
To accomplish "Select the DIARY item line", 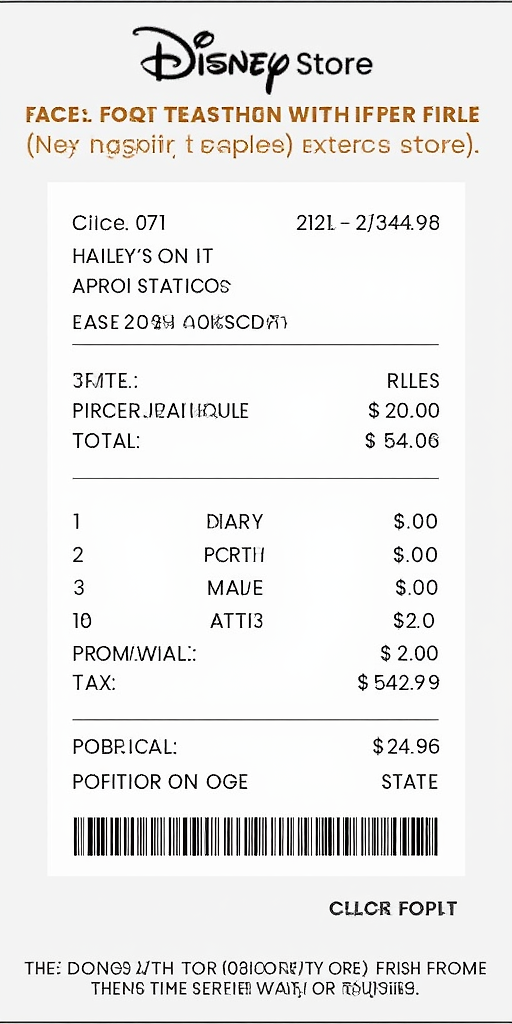I will tap(255, 521).
